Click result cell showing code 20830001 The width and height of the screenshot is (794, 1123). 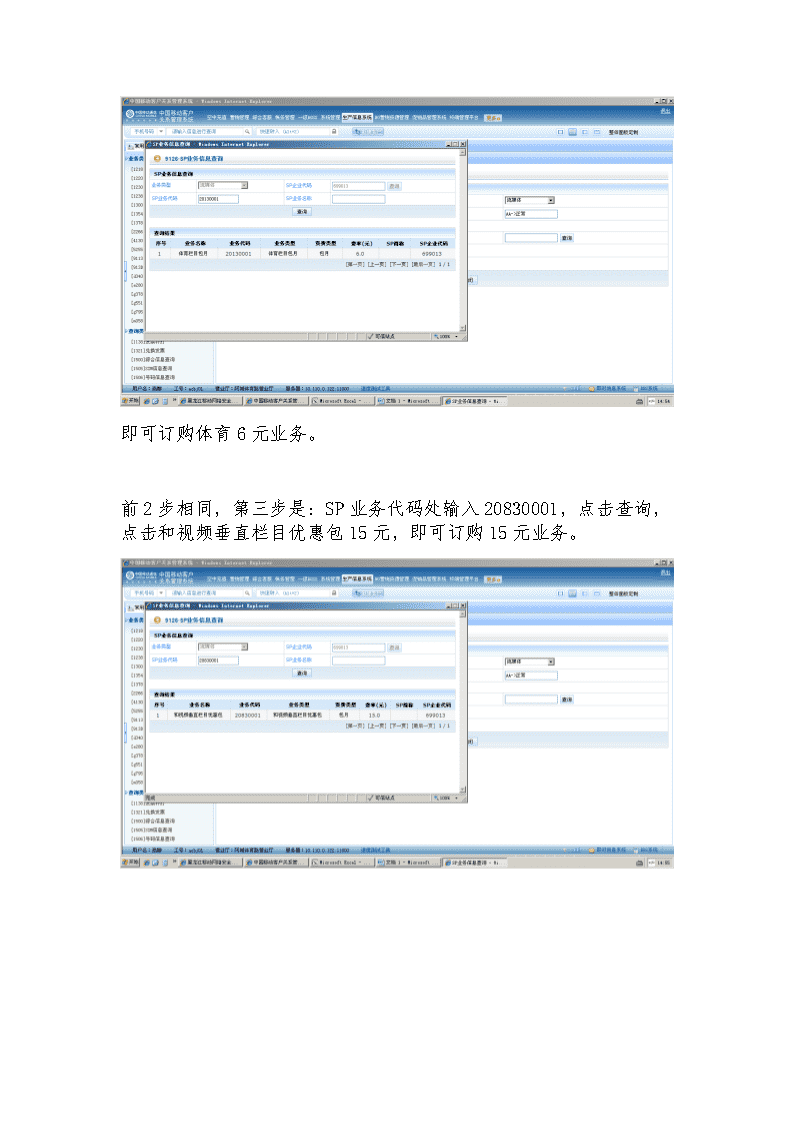coord(248,715)
